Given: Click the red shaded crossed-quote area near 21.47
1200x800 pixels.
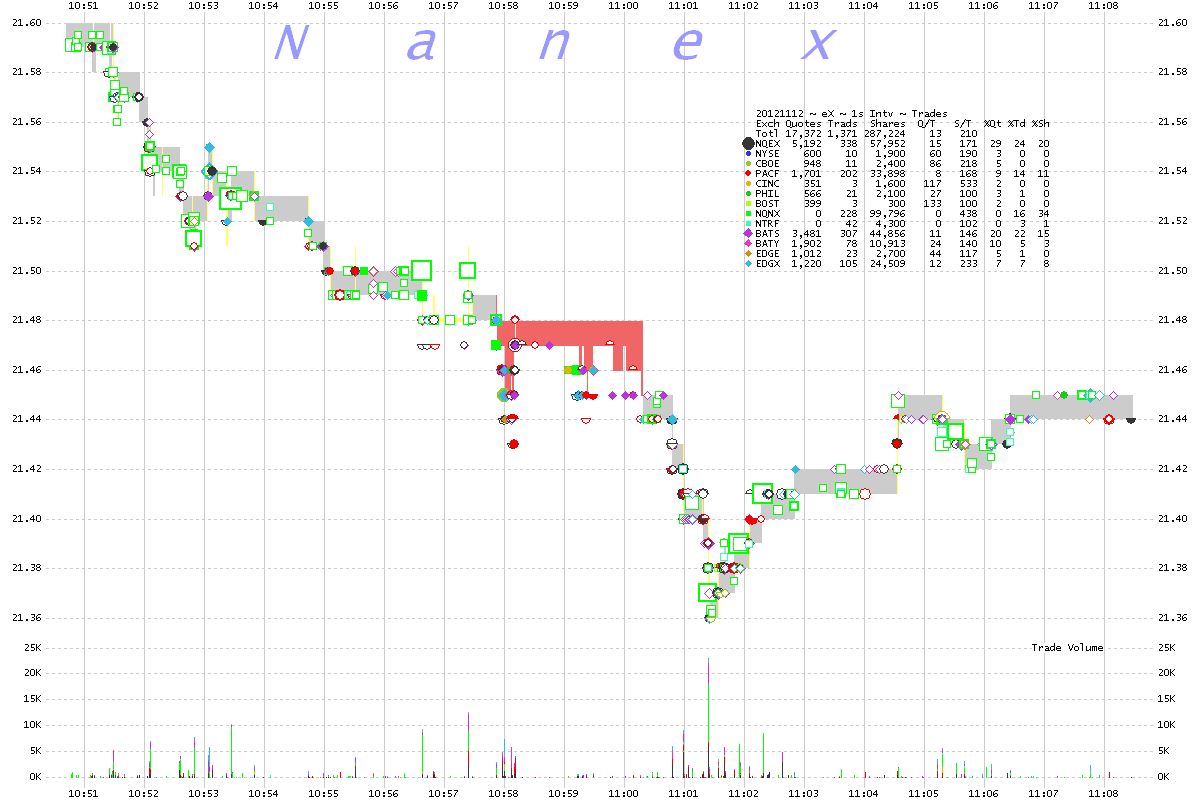Looking at the screenshot, I should coord(570,334).
